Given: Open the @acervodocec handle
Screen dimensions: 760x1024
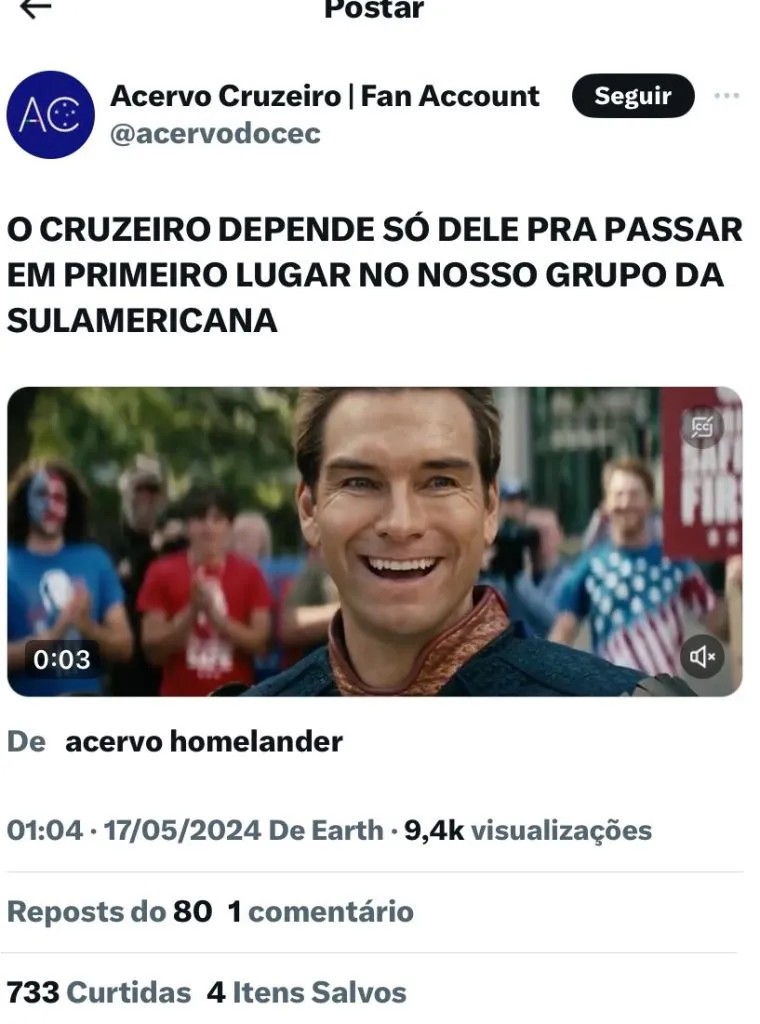Looking at the screenshot, I should [x=215, y=134].
